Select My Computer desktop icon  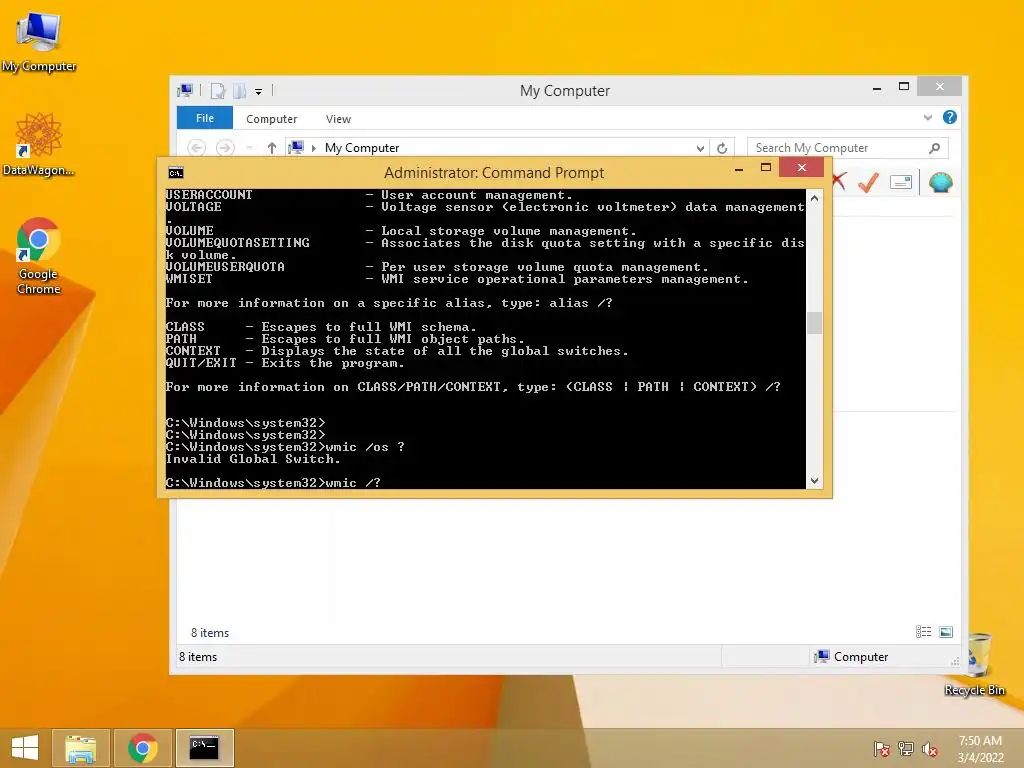[x=39, y=42]
